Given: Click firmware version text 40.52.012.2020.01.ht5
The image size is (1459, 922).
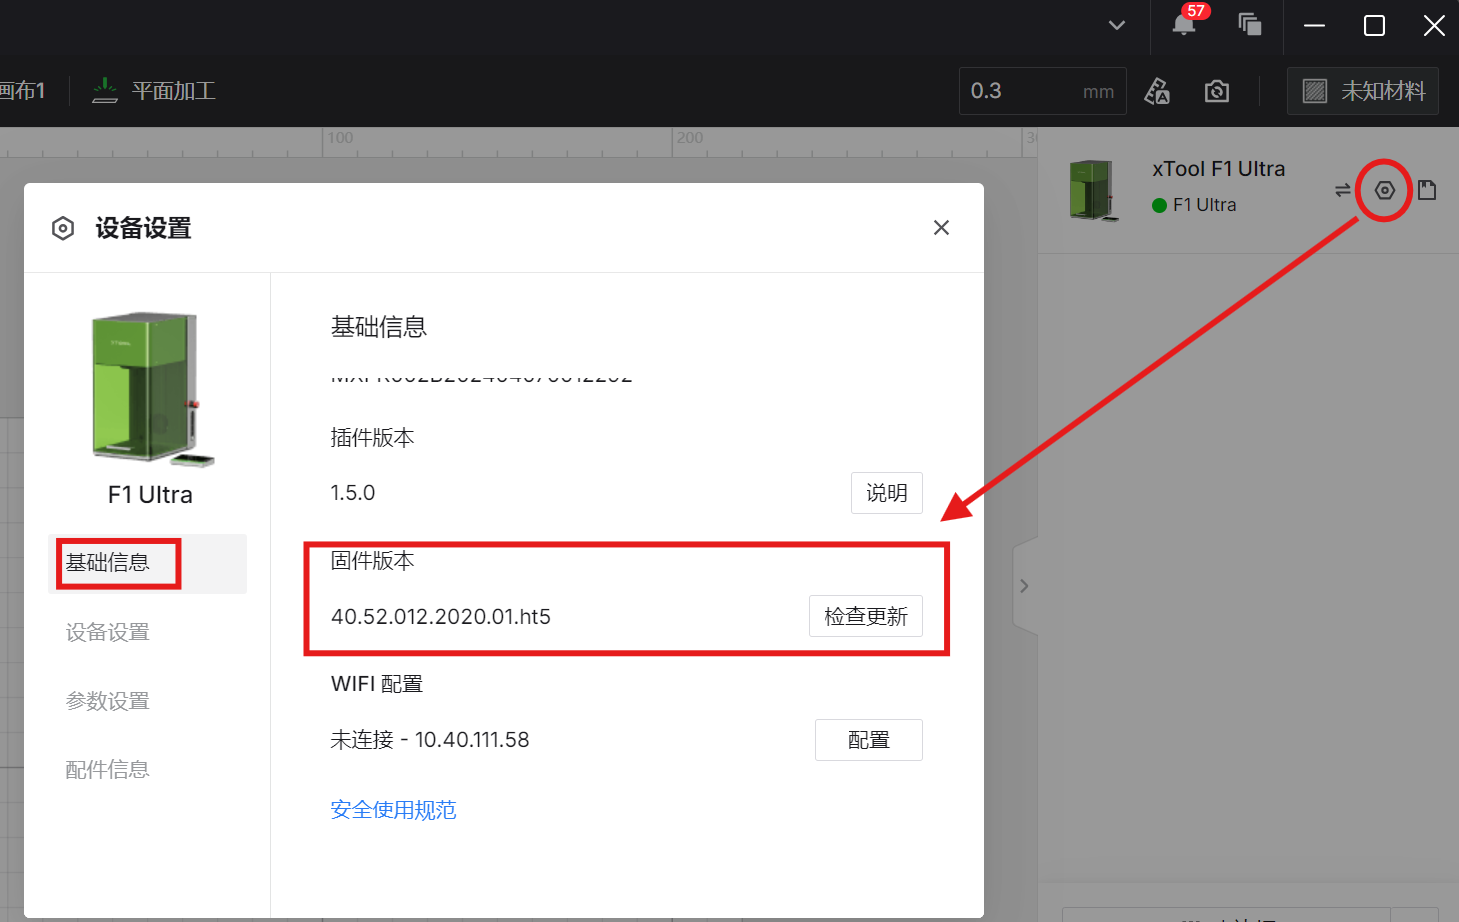Looking at the screenshot, I should click(441, 617).
